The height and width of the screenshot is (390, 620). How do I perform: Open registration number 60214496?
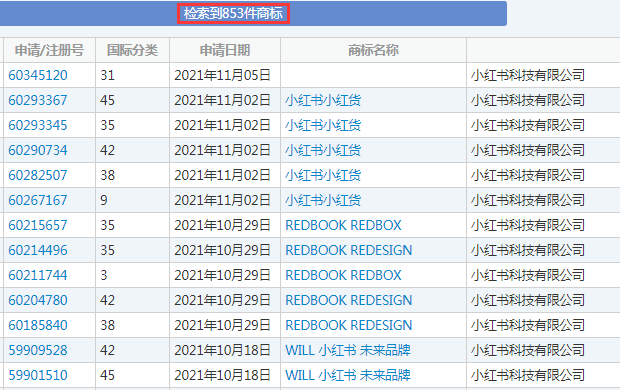(x=38, y=250)
